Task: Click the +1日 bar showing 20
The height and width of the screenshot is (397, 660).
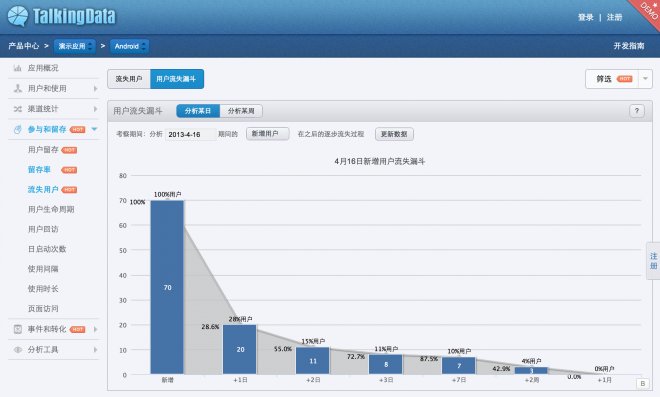Action: point(240,349)
